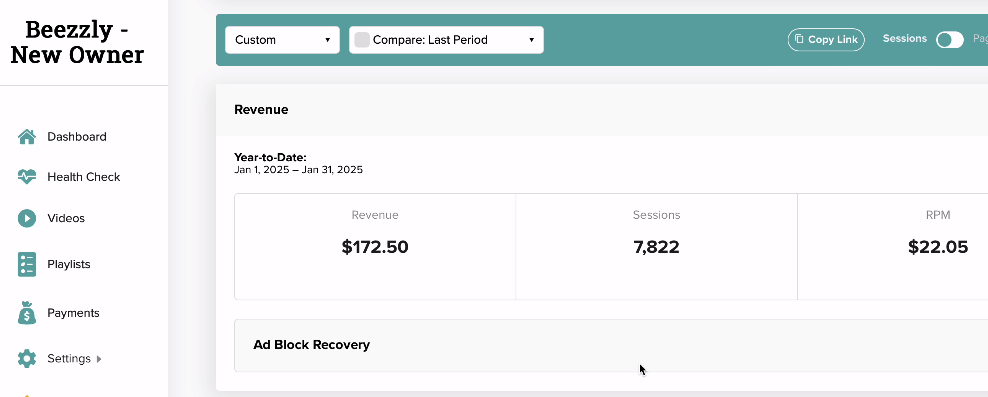Click the Revenue $172.50 card
This screenshot has height=397, width=988.
point(375,246)
